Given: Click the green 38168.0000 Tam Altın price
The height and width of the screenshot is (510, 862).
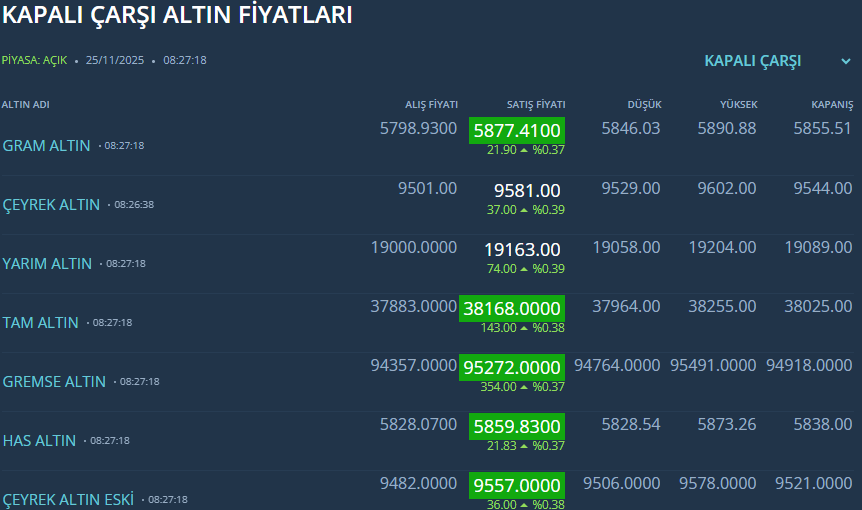Looking at the screenshot, I should click(x=512, y=307).
